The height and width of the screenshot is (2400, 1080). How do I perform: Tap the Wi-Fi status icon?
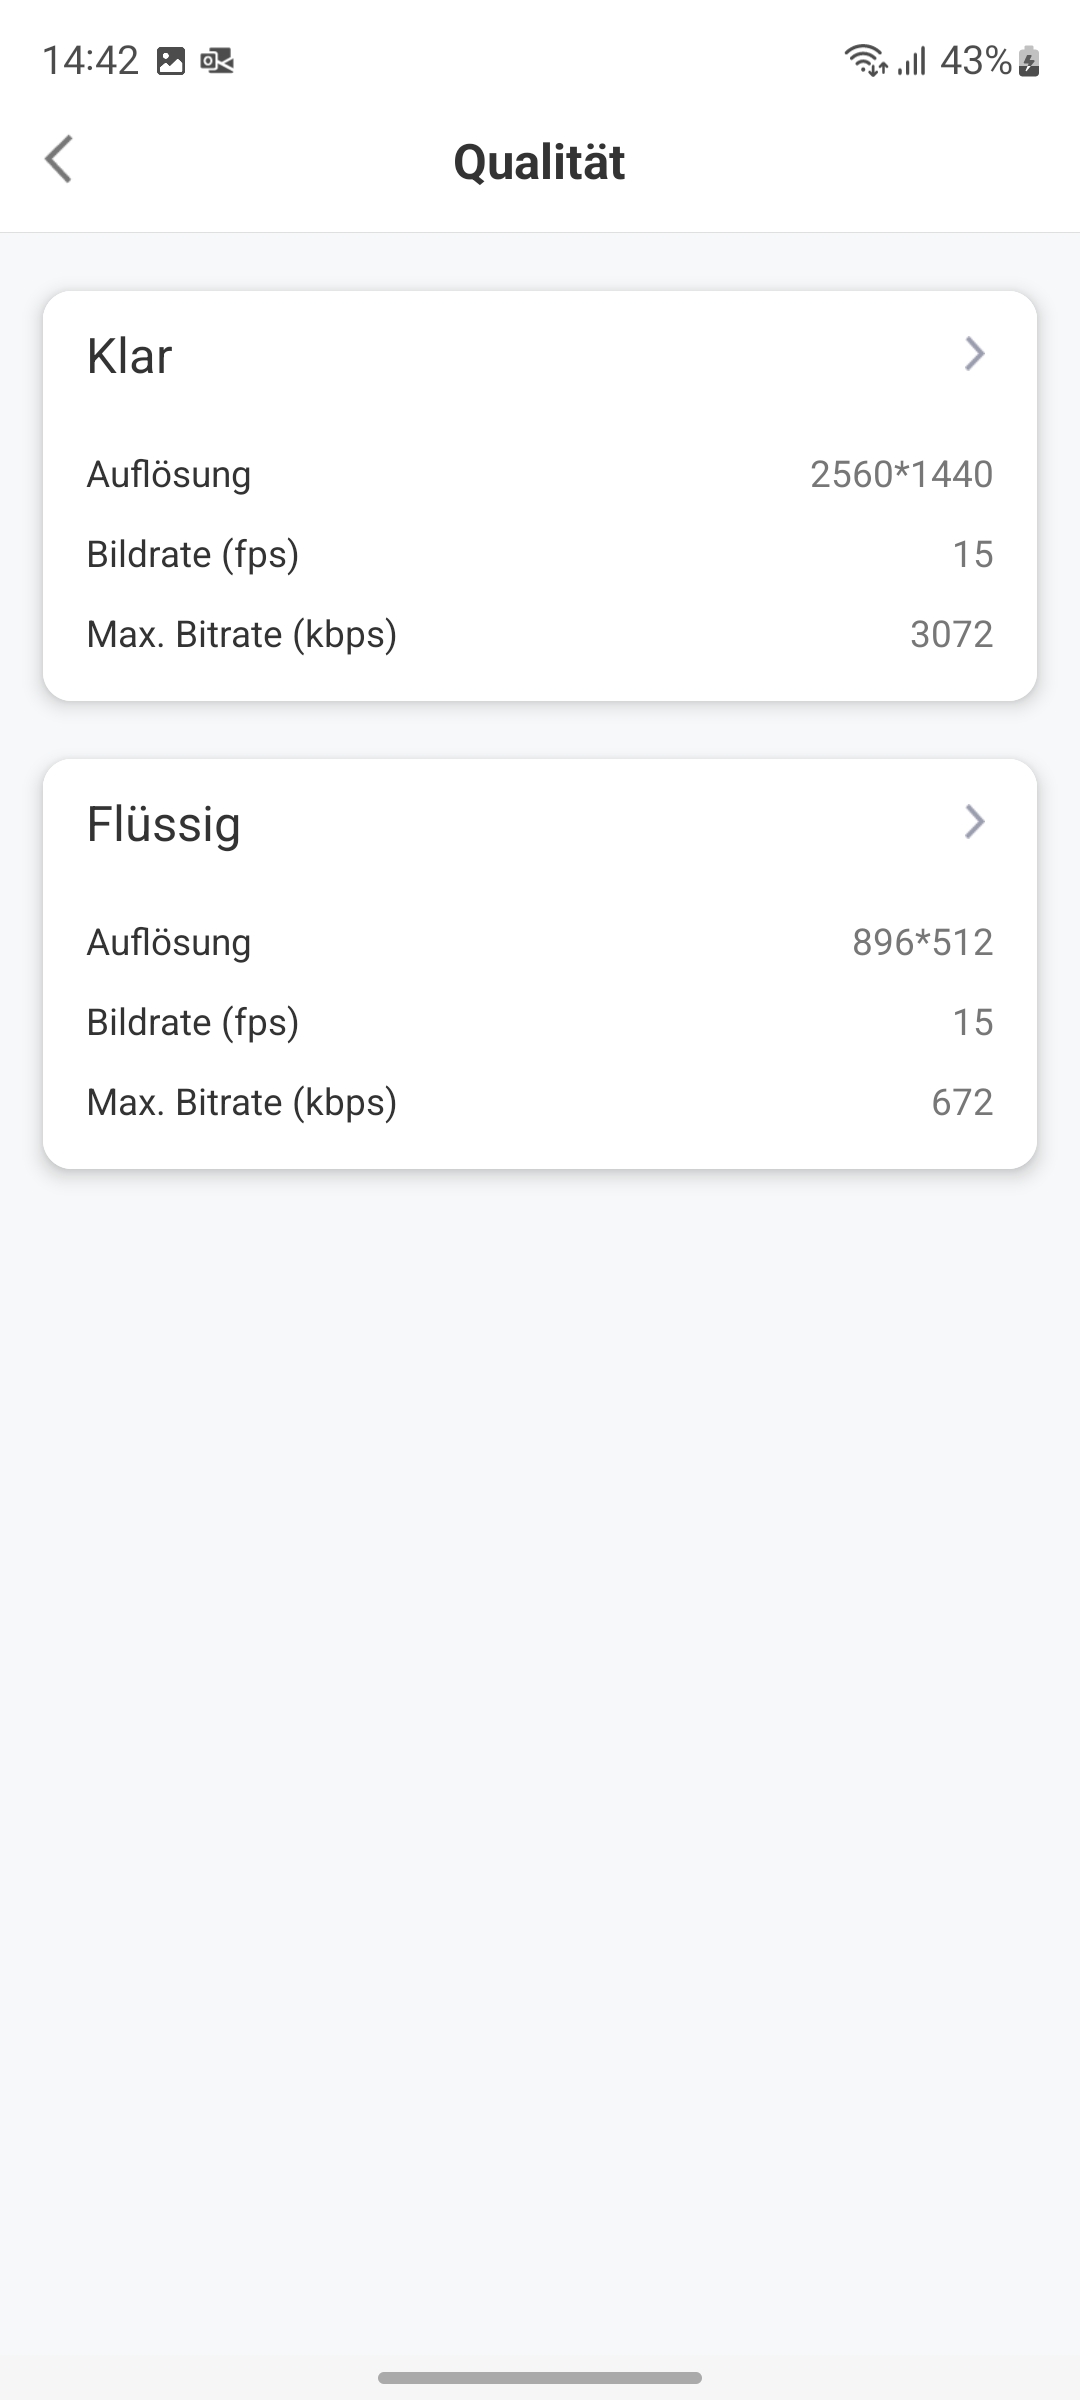pos(865,61)
